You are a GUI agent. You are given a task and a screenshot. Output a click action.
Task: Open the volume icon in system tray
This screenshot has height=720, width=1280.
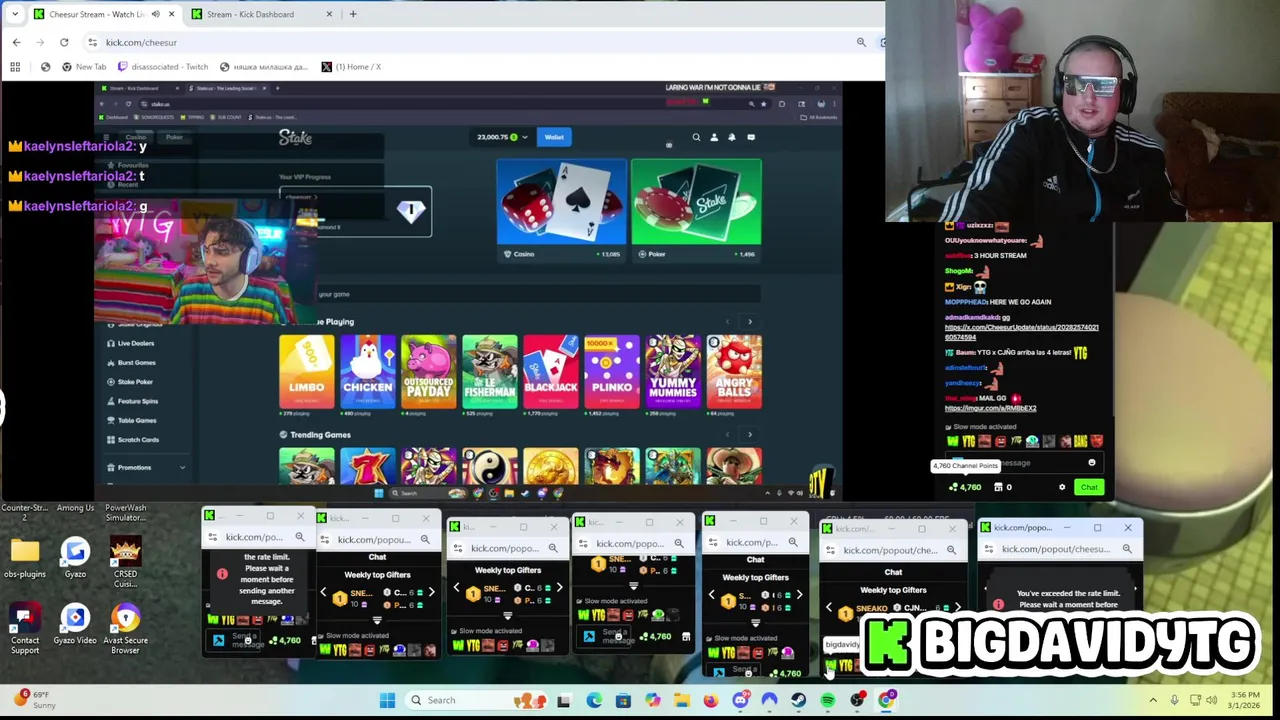click(1211, 700)
